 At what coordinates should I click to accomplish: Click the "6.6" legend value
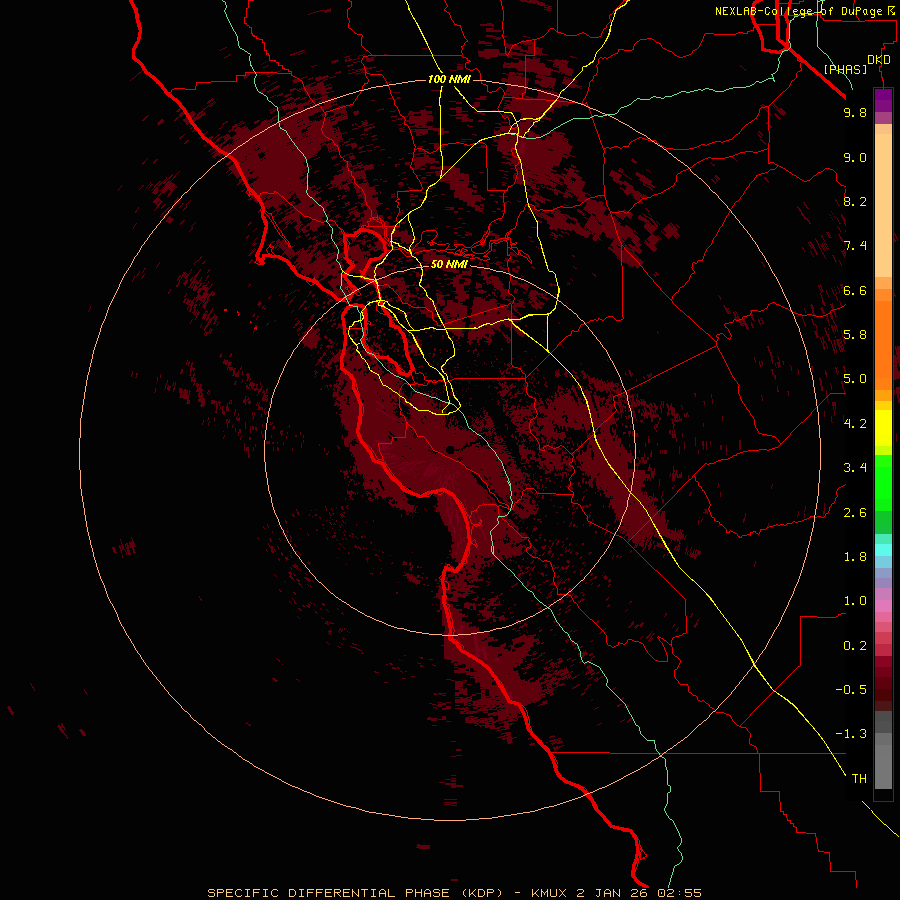[x=855, y=290]
